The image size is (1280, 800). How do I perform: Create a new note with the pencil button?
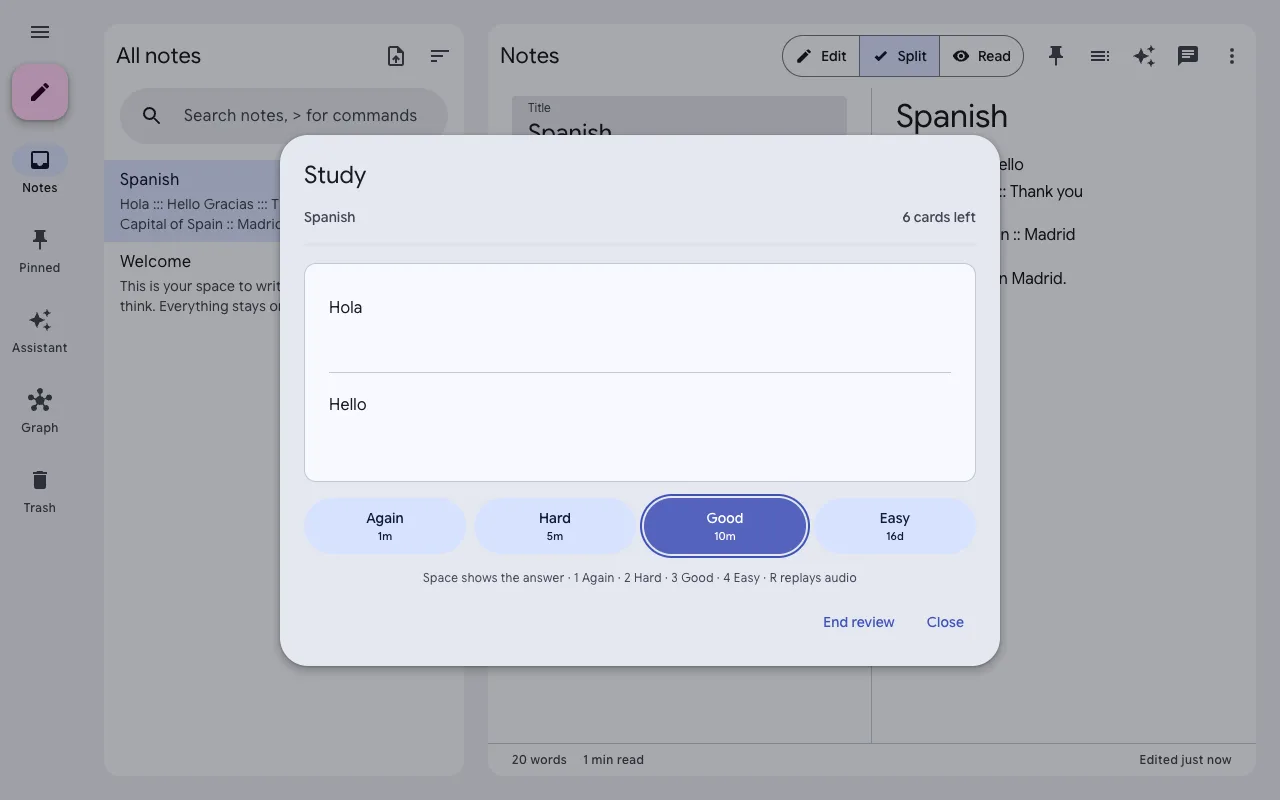tap(40, 92)
